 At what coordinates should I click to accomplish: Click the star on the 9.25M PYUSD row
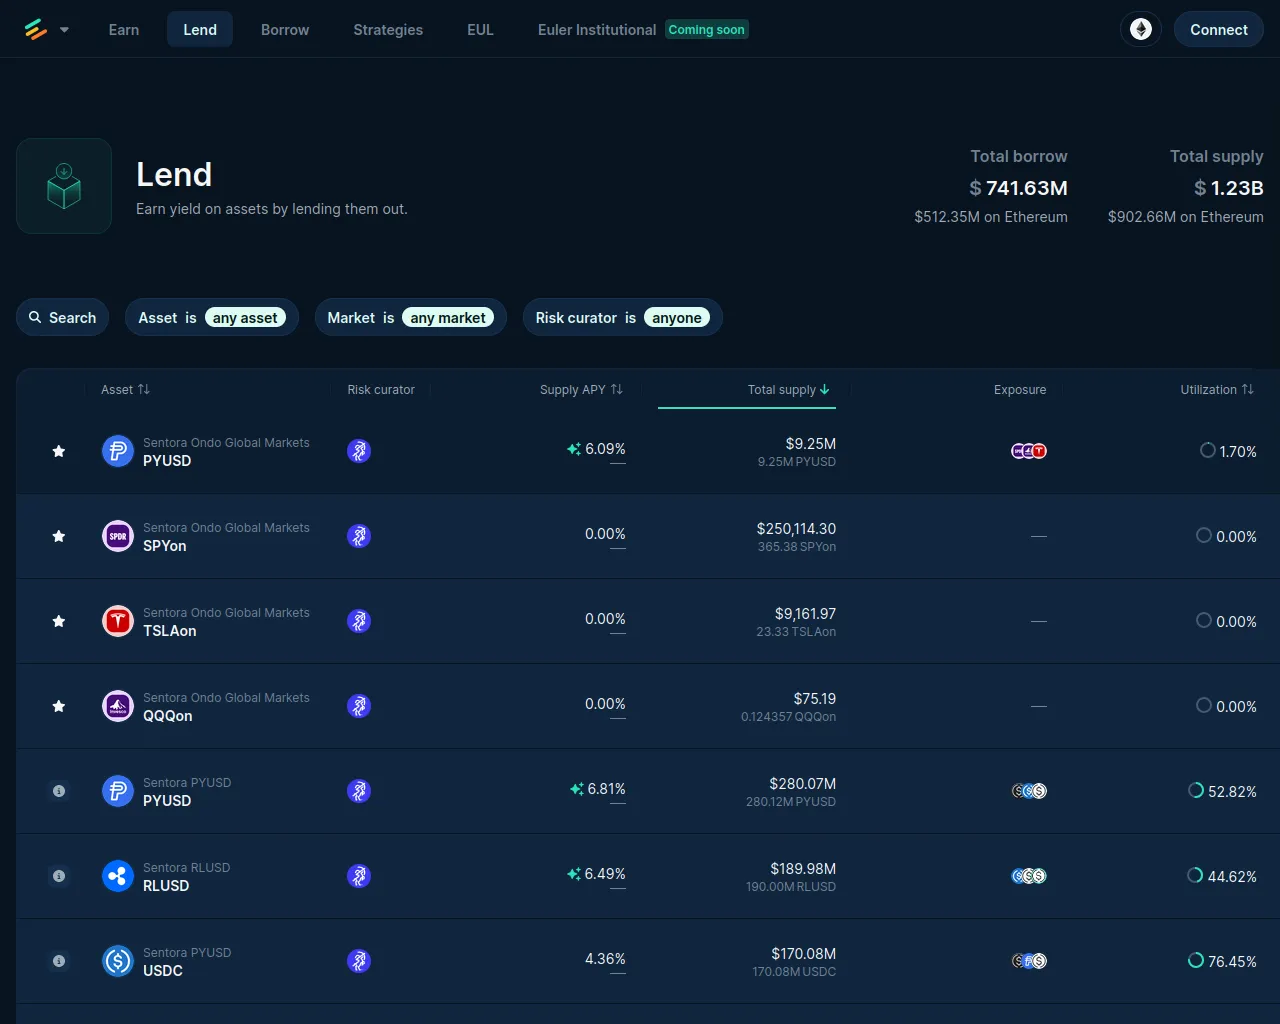(x=59, y=452)
